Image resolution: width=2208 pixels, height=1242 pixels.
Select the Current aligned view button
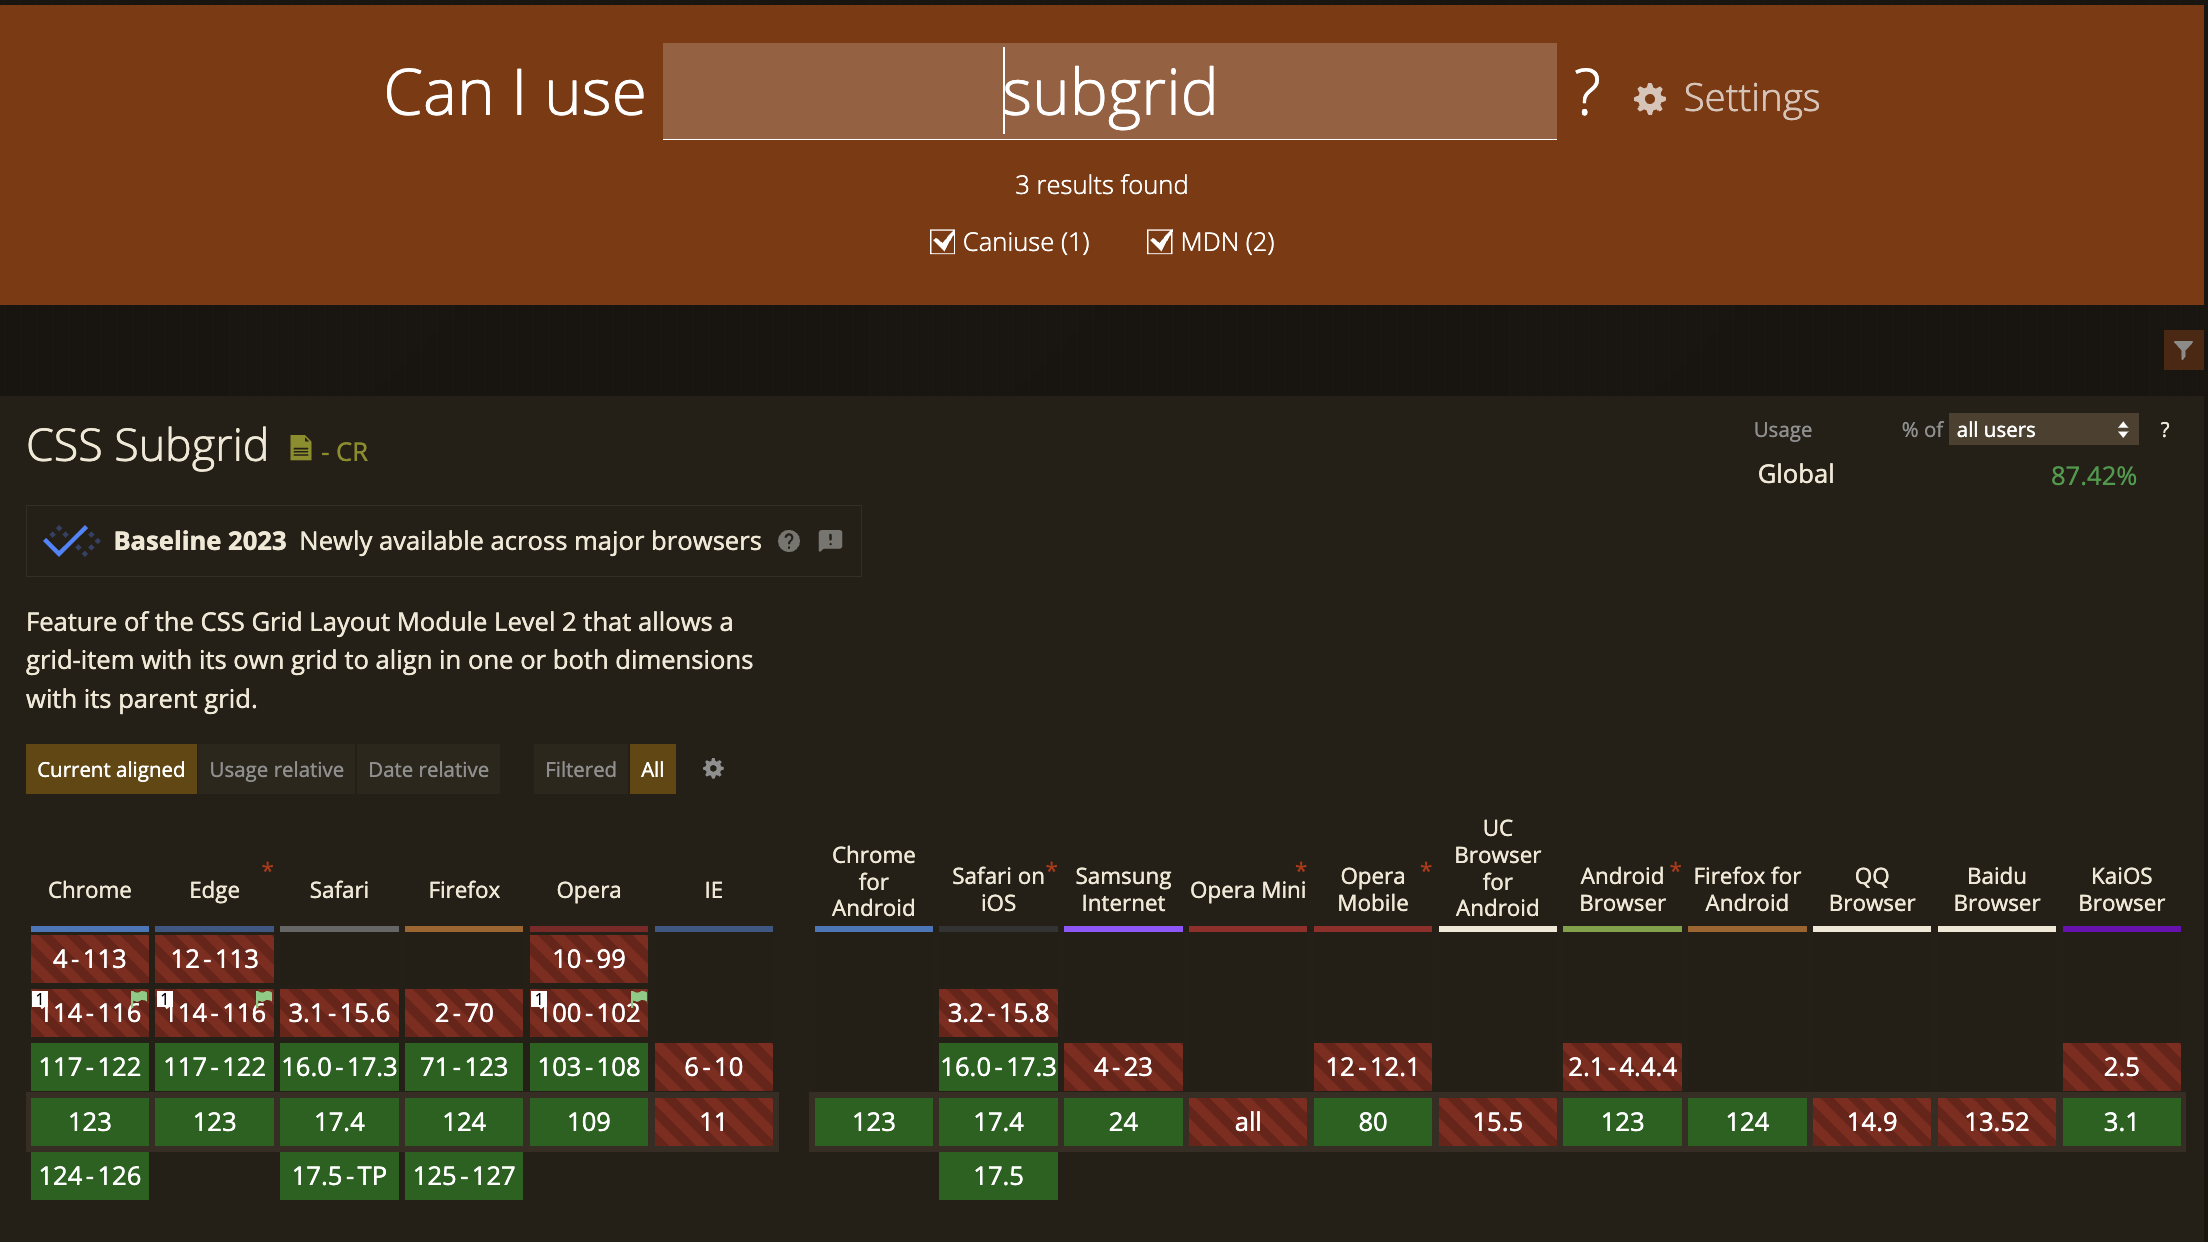[x=109, y=769]
